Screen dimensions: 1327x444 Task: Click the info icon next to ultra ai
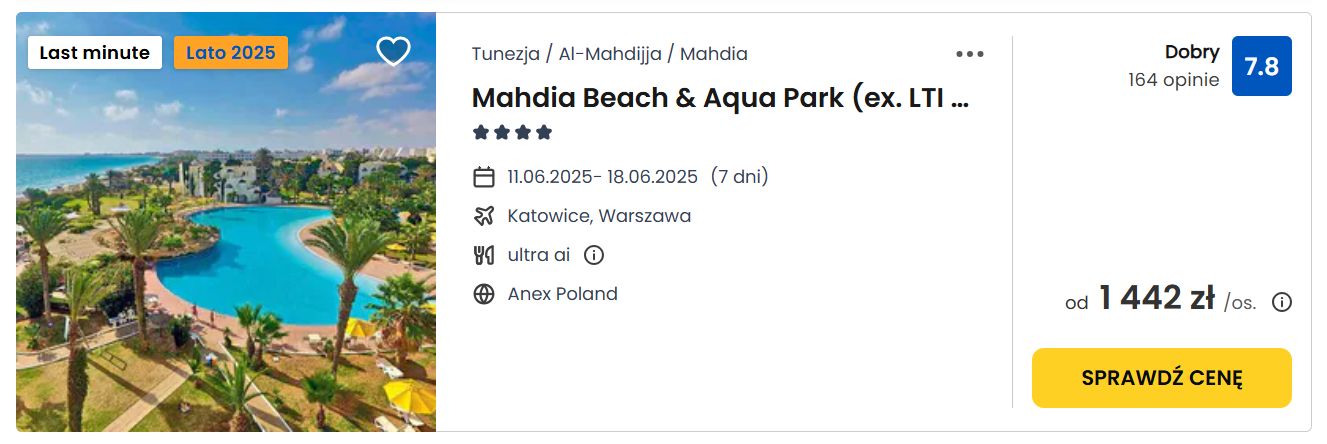tap(594, 255)
